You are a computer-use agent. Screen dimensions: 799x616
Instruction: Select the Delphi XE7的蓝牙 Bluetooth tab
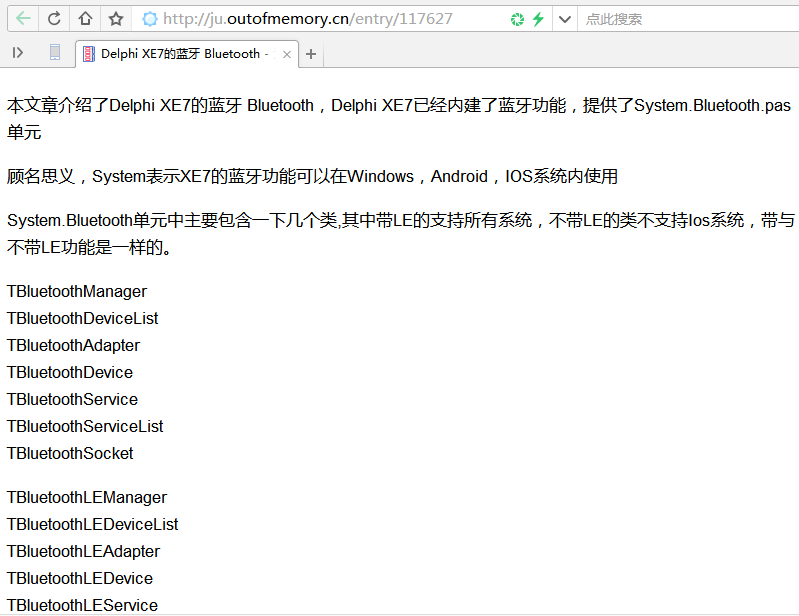pyautogui.click(x=187, y=54)
